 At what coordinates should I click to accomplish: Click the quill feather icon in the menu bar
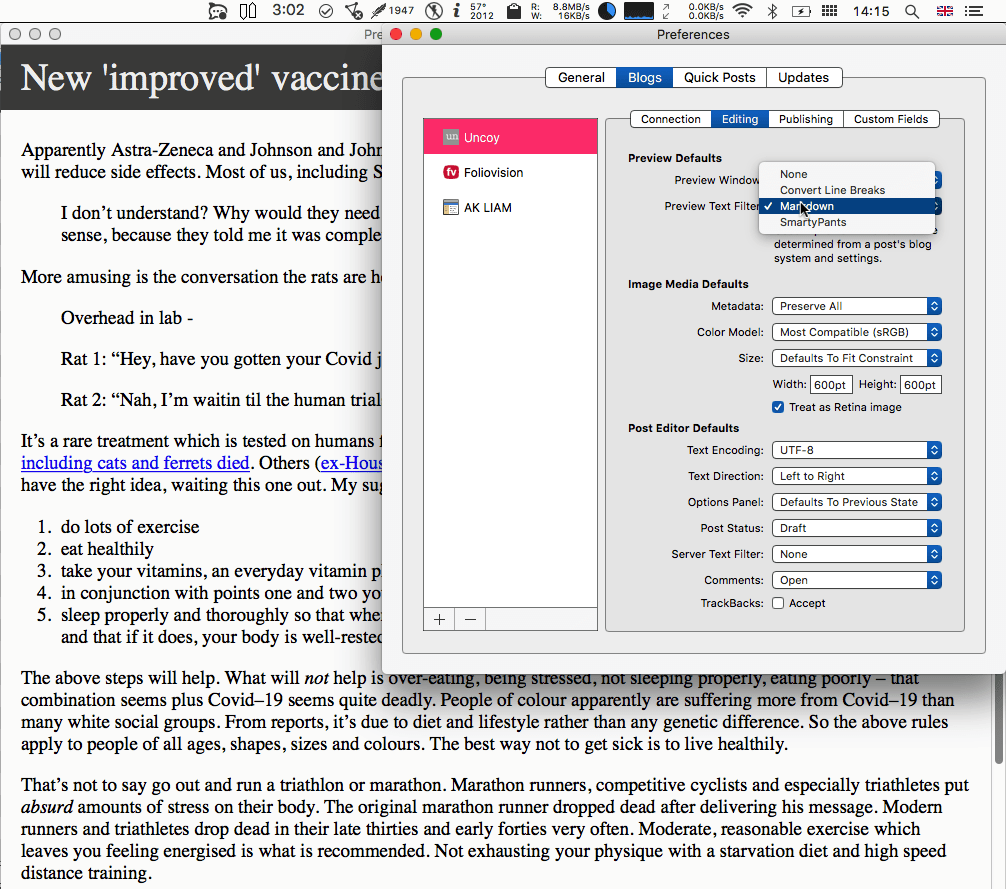point(379,10)
